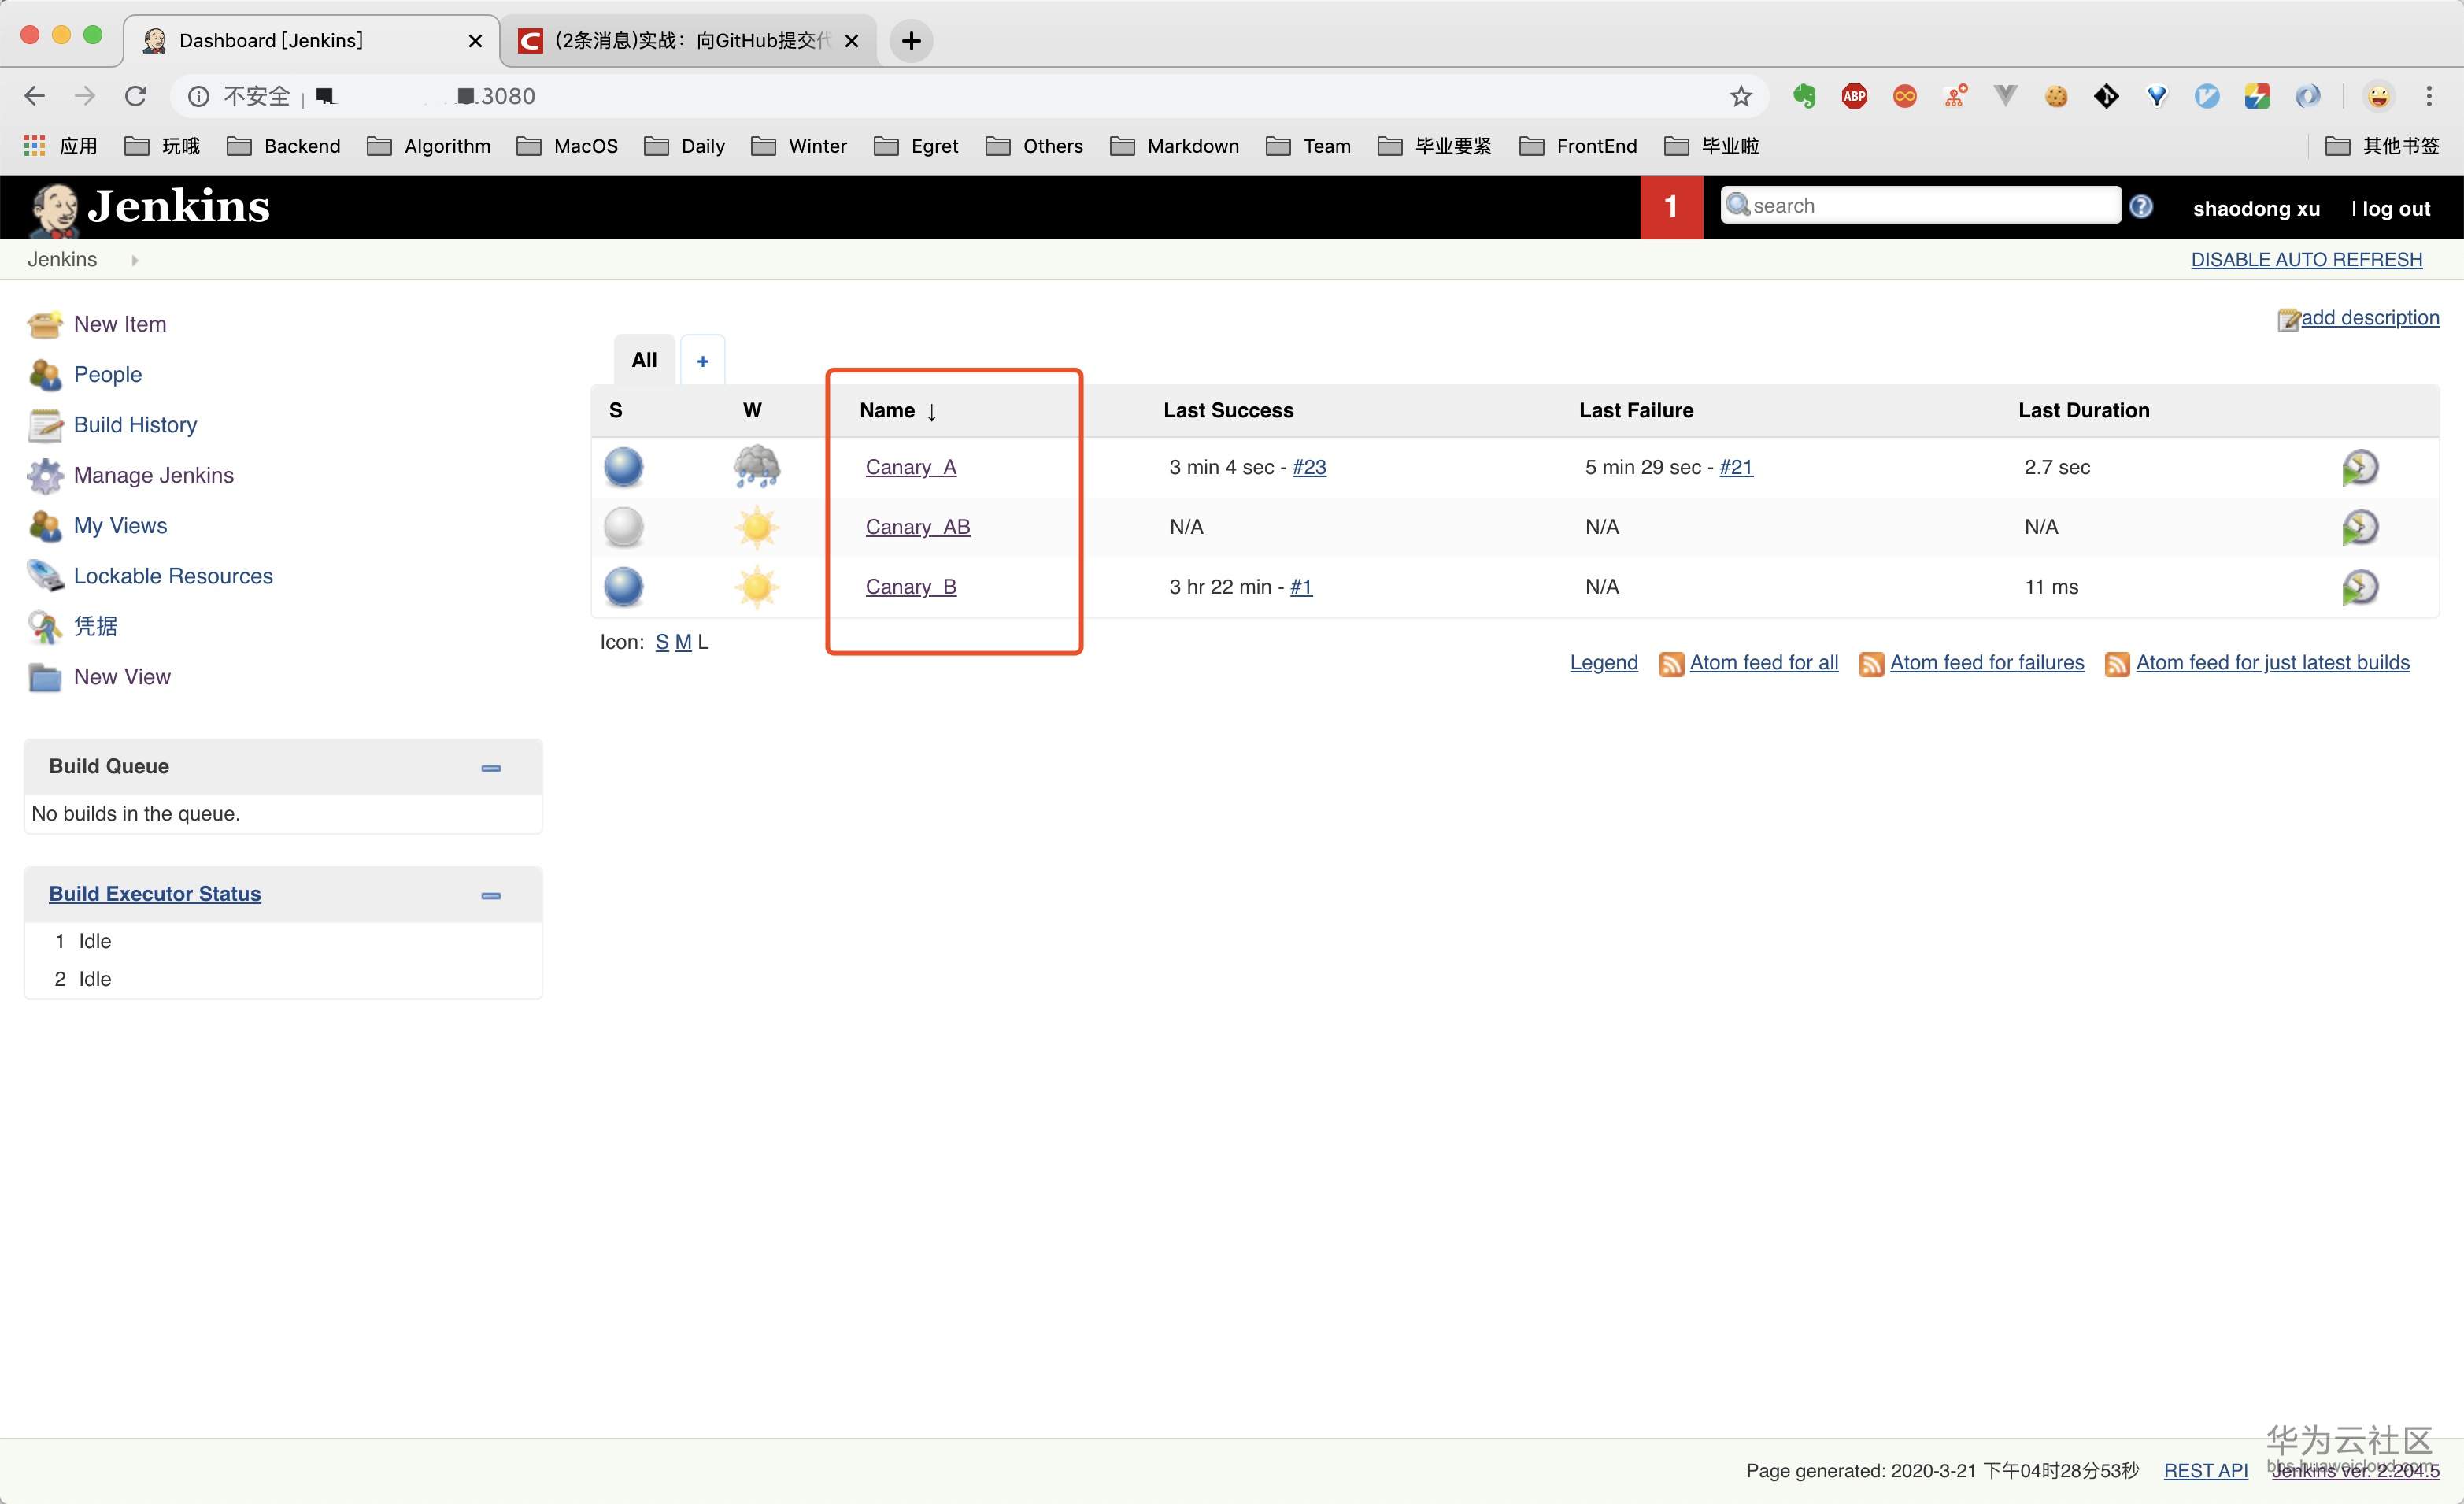This screenshot has width=2464, height=1504.
Task: Collapse the Build Queue panel
Action: pyautogui.click(x=491, y=768)
